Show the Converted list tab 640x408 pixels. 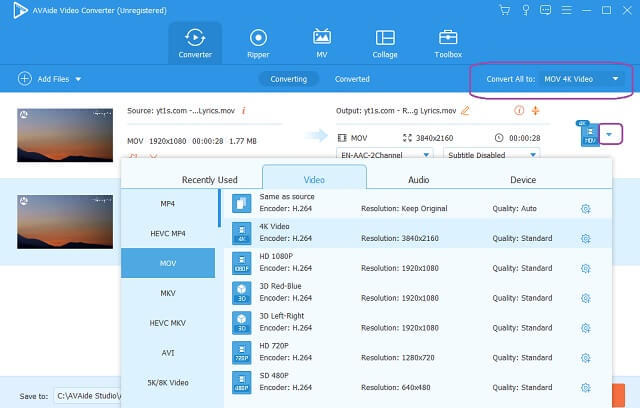(x=352, y=79)
